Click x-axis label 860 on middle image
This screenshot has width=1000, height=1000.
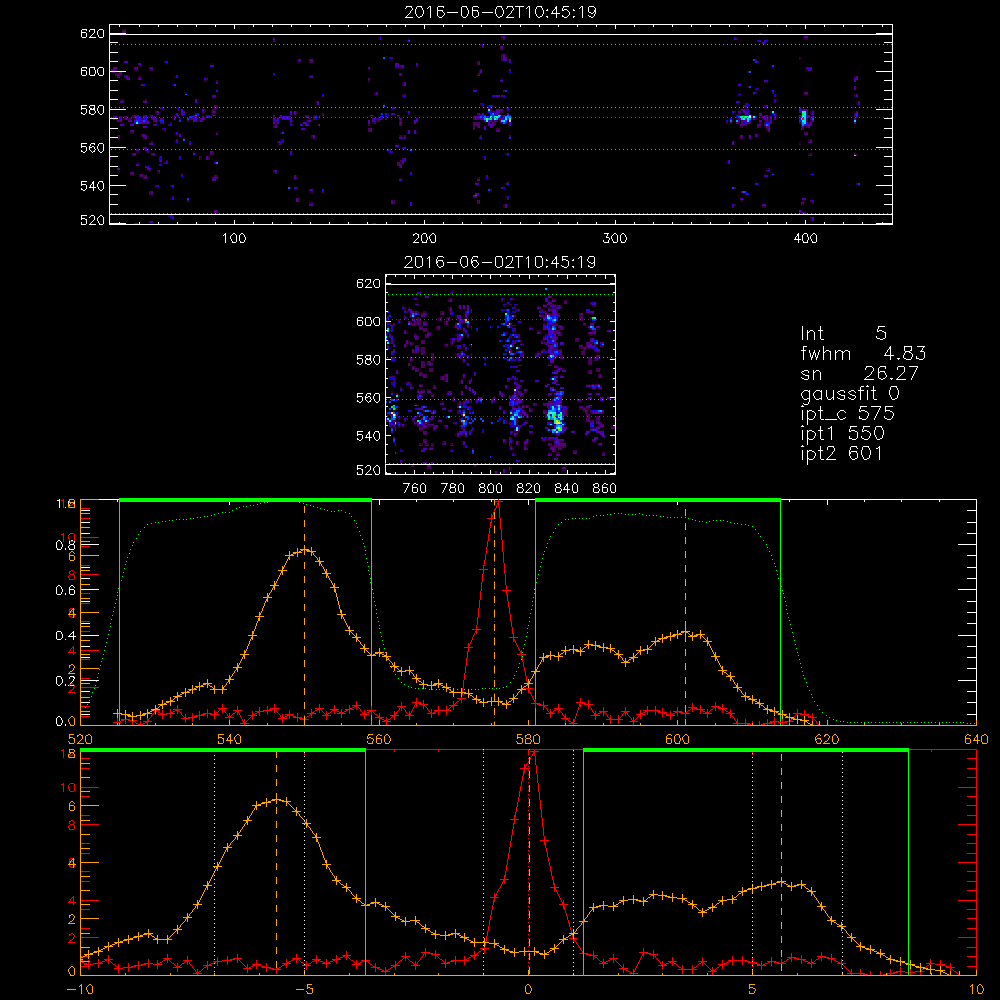(605, 489)
